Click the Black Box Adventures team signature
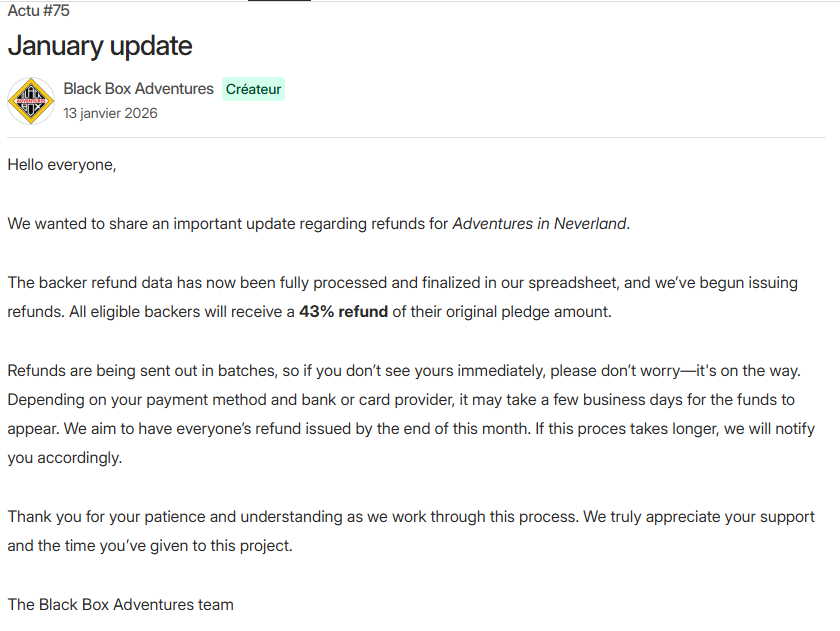Image resolution: width=840 pixels, height=631 pixels. 120,604
